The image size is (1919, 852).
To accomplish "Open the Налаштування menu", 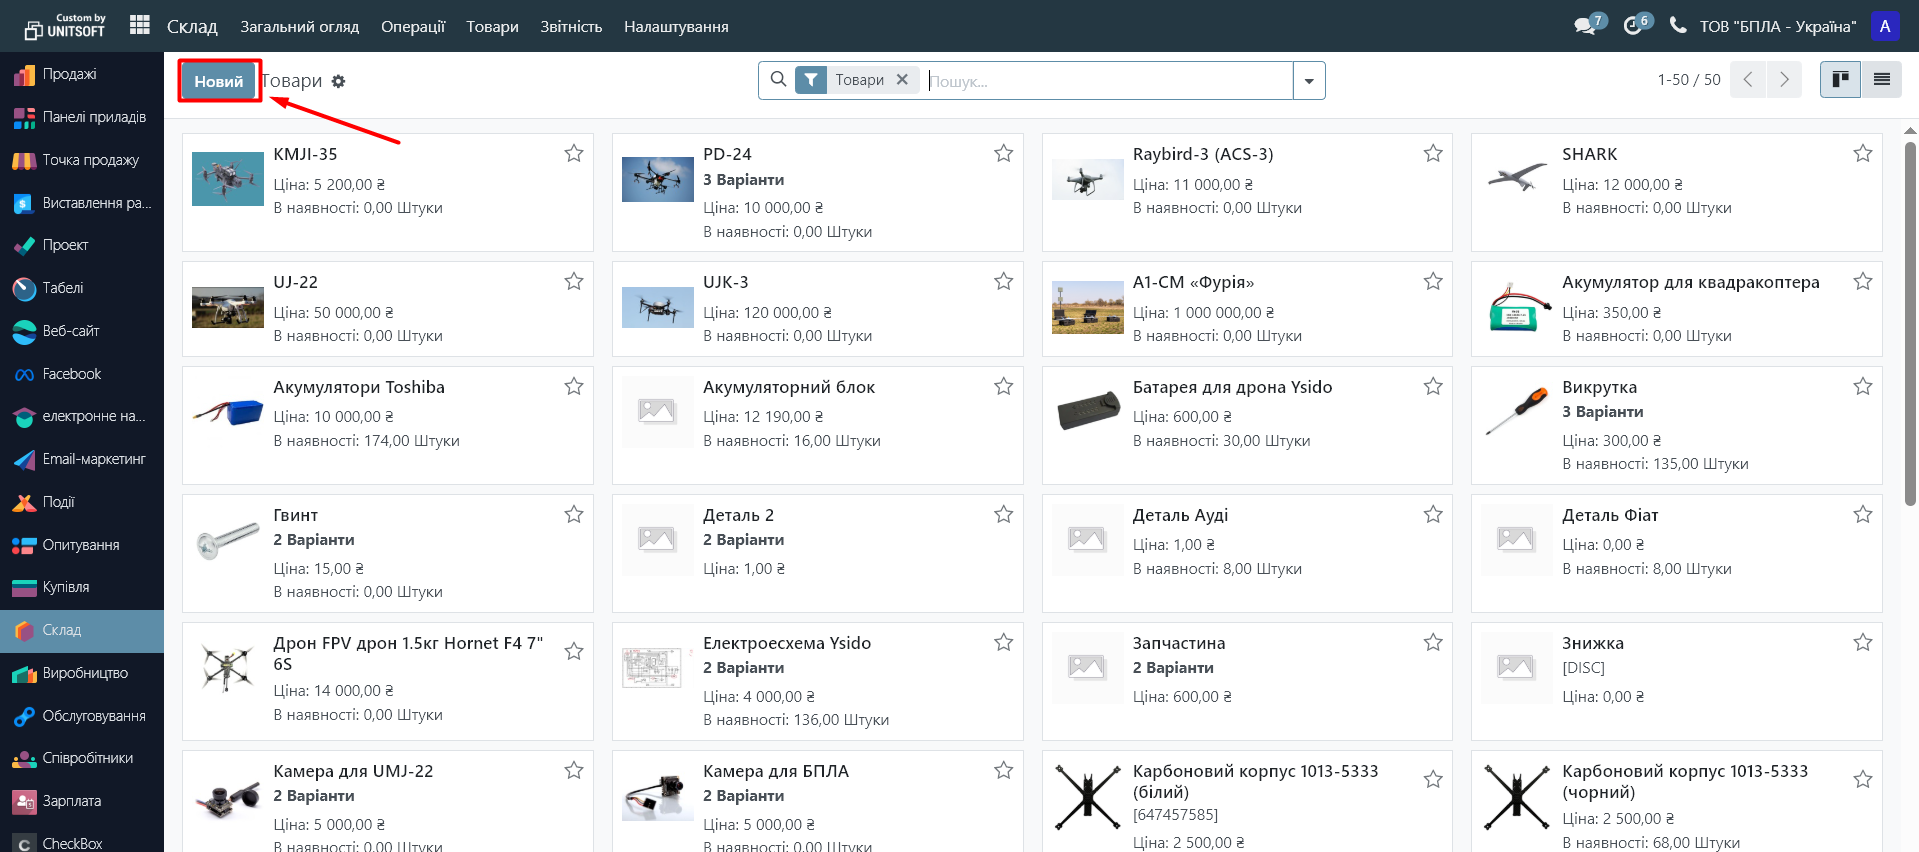I will (676, 27).
